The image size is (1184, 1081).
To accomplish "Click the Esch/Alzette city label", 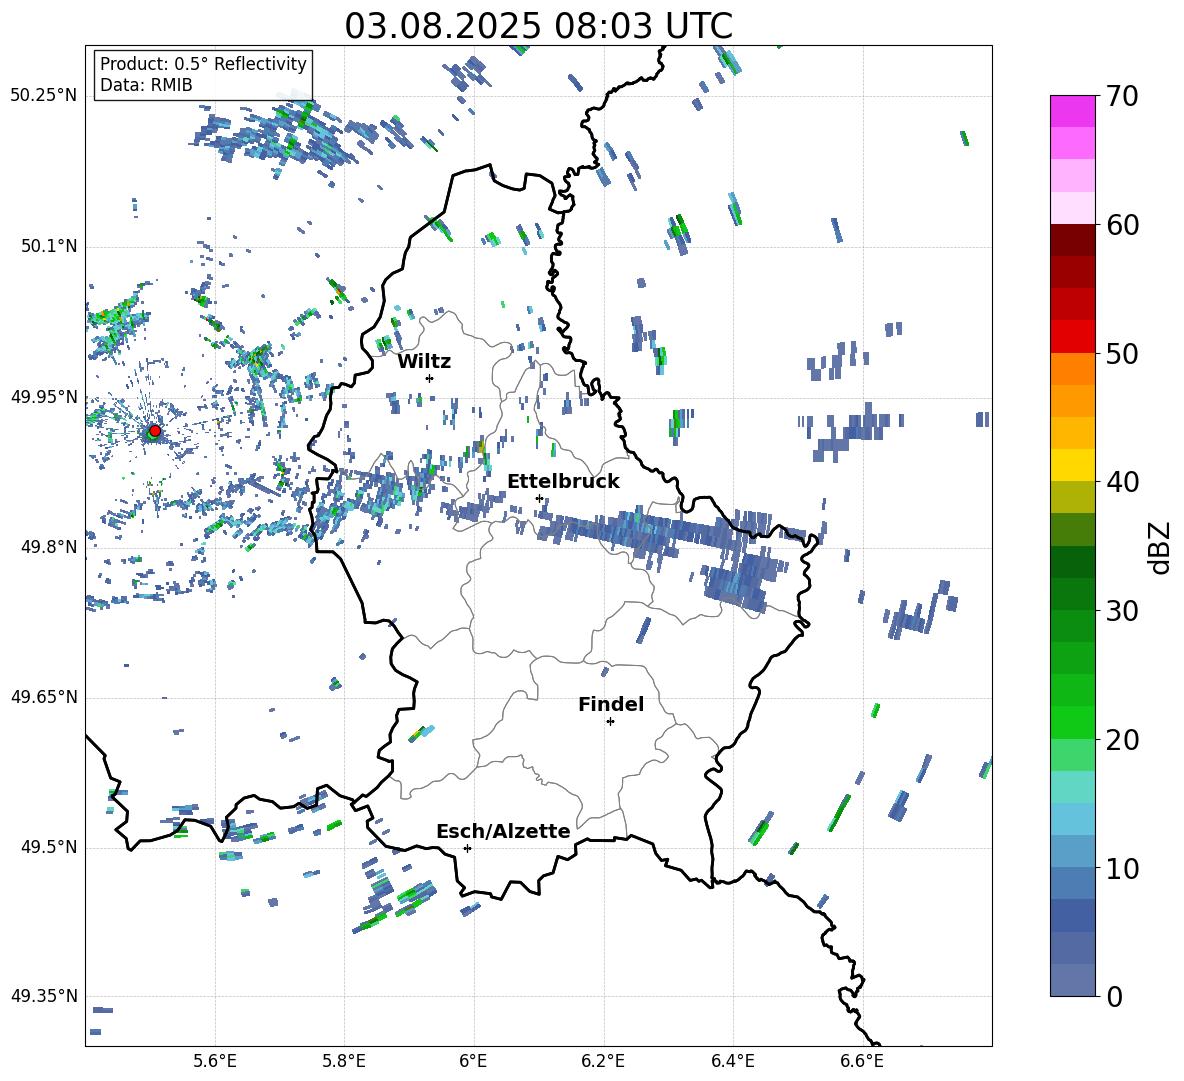I will [x=504, y=831].
